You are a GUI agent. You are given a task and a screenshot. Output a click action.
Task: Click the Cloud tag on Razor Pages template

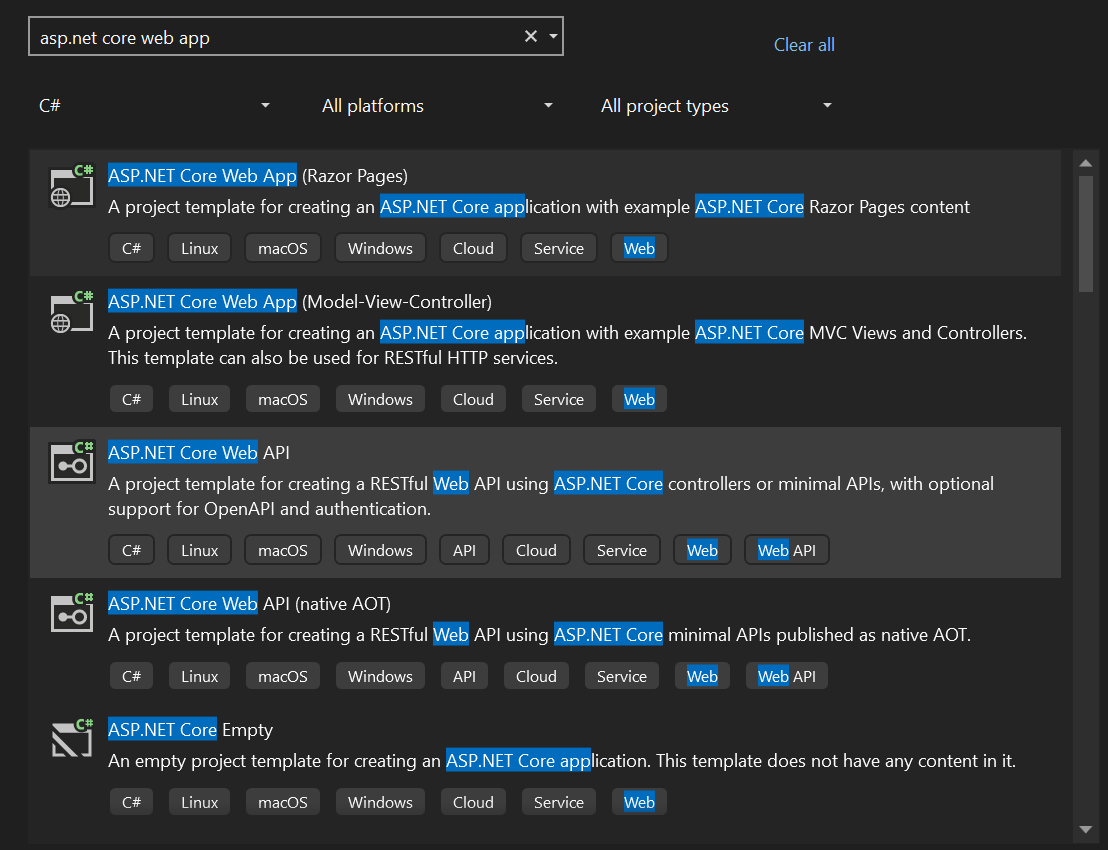(x=473, y=248)
